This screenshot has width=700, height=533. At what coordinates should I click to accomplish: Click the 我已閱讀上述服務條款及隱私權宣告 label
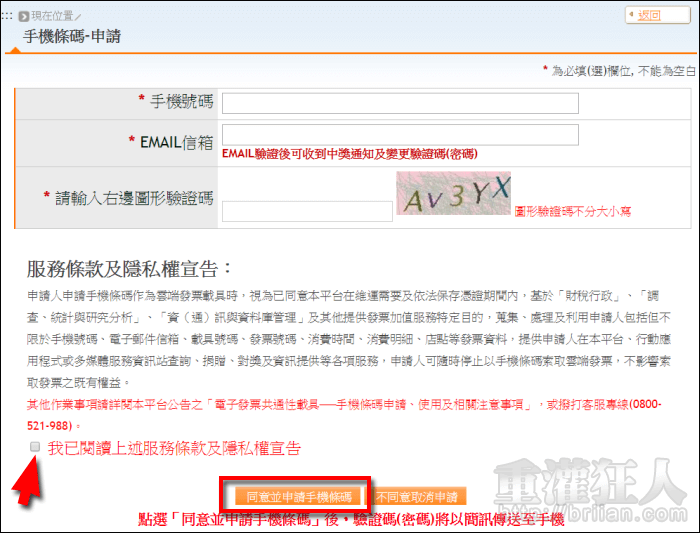(174, 448)
